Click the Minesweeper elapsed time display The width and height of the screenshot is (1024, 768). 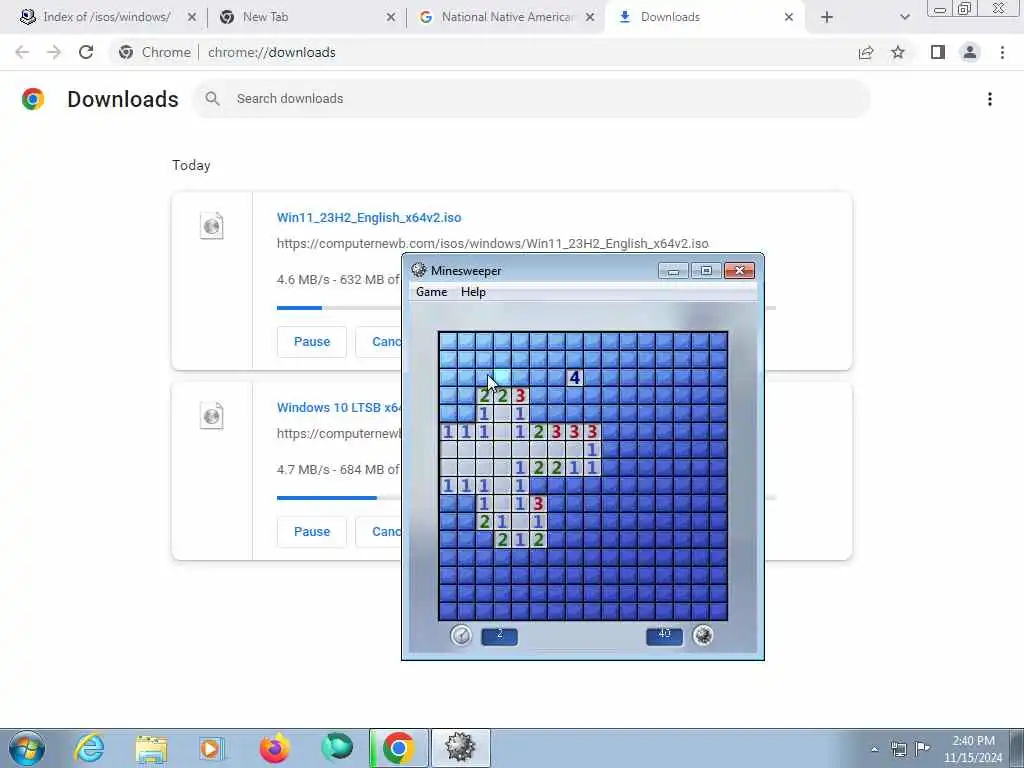(x=500, y=636)
